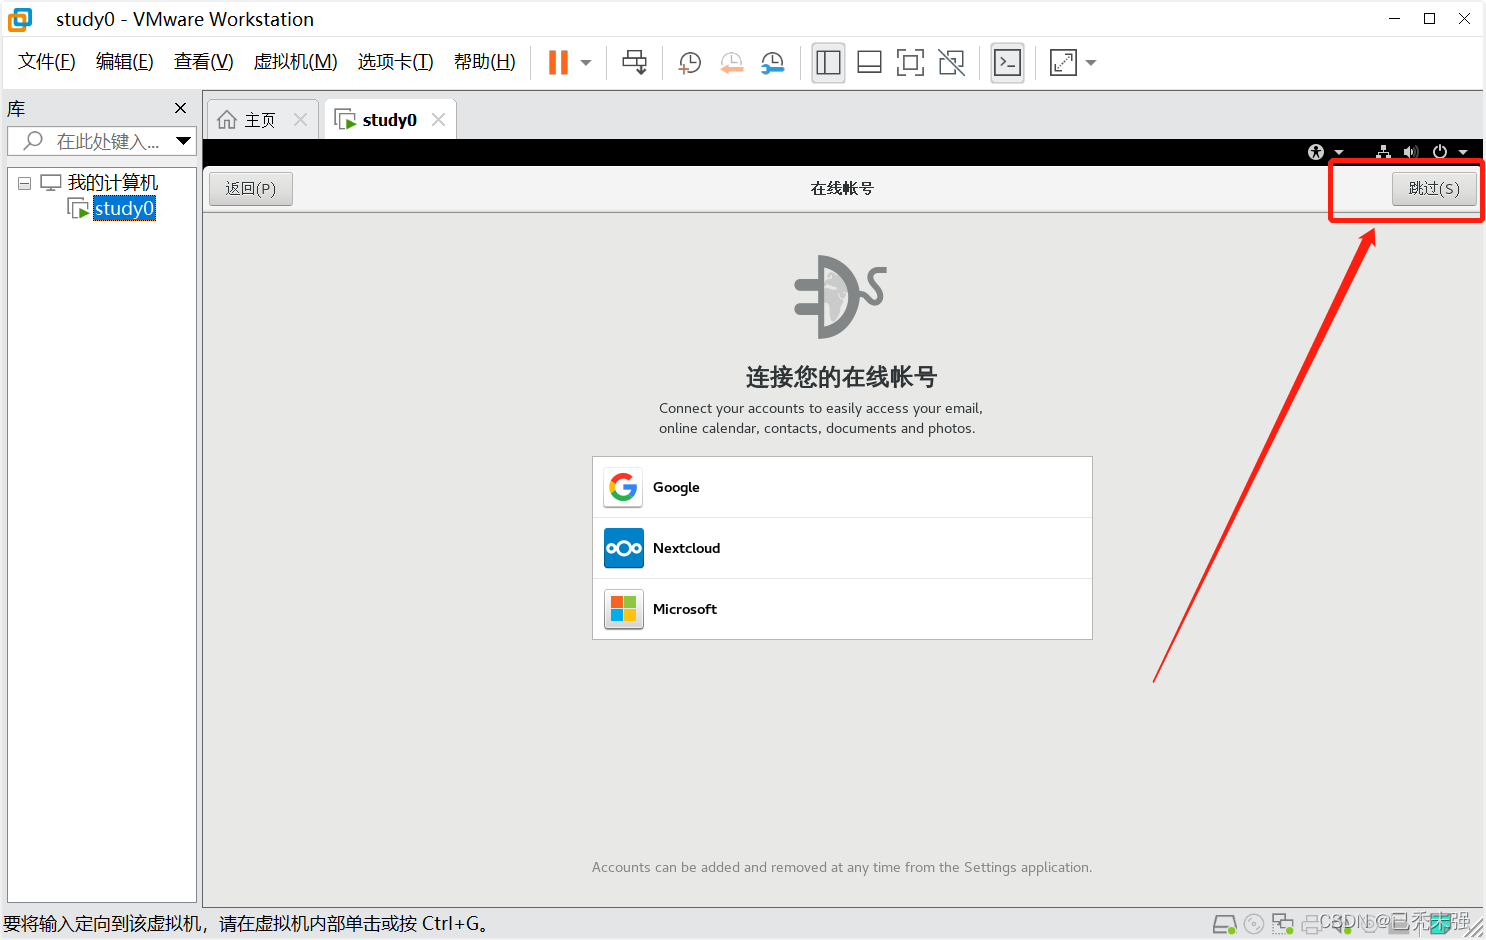Close the 主页 tab
The height and width of the screenshot is (940, 1486).
(x=300, y=120)
